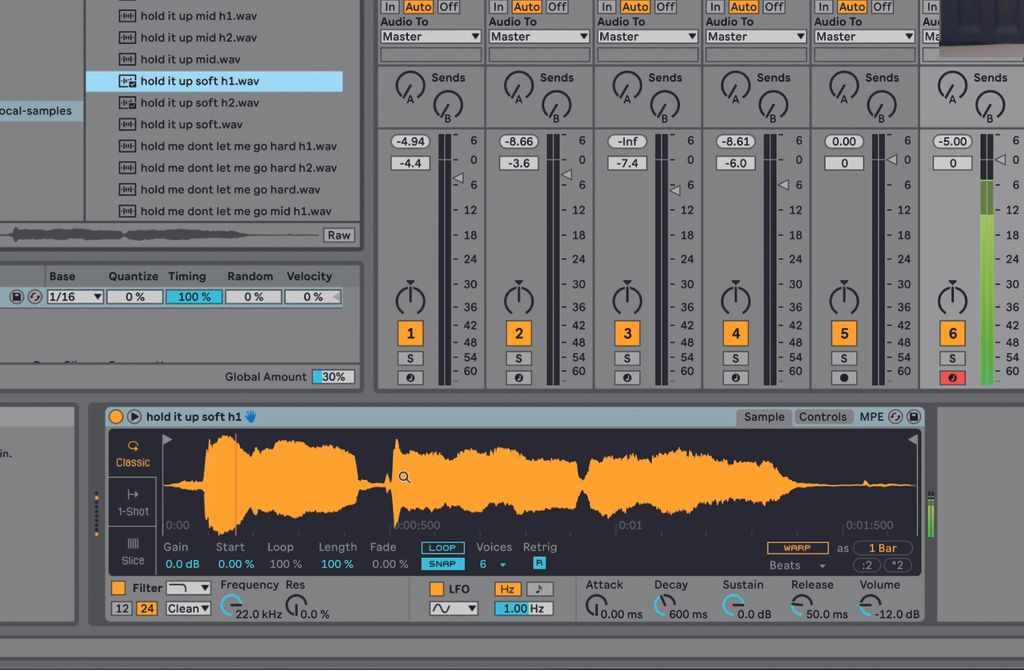The image size is (1024, 671).
Task: Open the Audio To Master dropdown on track 1
Action: click(x=429, y=36)
